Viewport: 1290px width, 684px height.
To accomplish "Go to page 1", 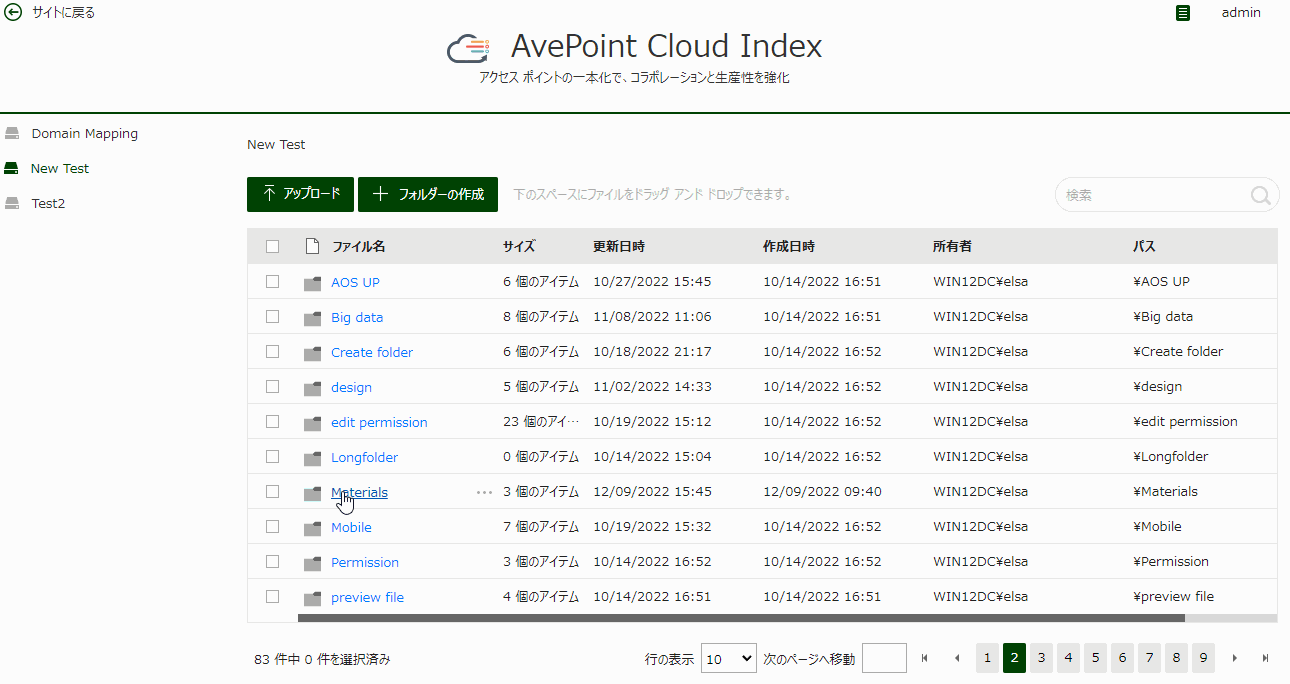I will point(988,658).
